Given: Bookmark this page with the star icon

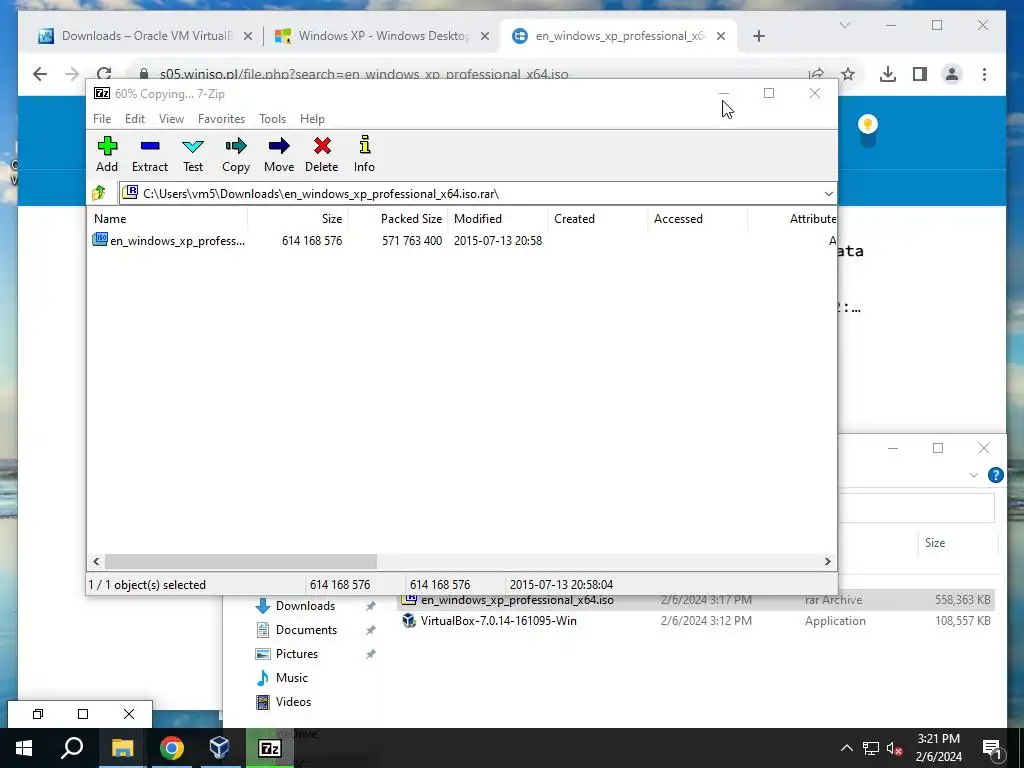Looking at the screenshot, I should point(848,74).
